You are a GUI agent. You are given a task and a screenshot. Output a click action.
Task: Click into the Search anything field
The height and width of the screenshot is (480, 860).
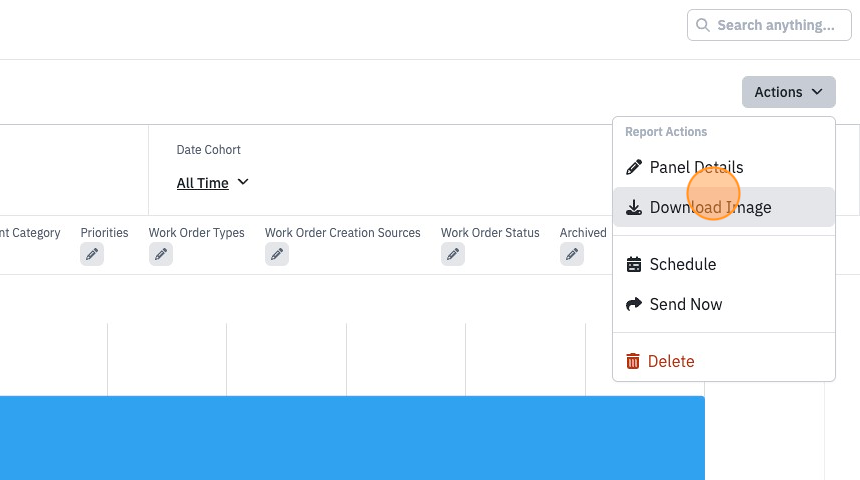tap(769, 25)
